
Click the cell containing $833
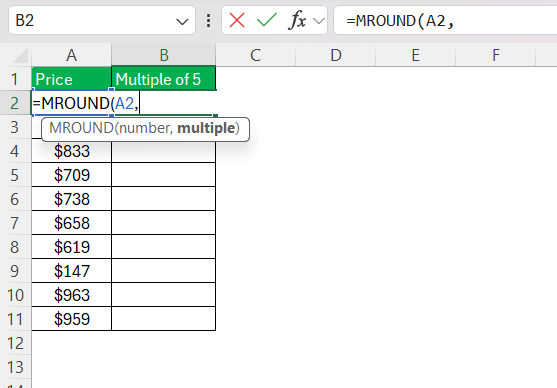coord(71,151)
